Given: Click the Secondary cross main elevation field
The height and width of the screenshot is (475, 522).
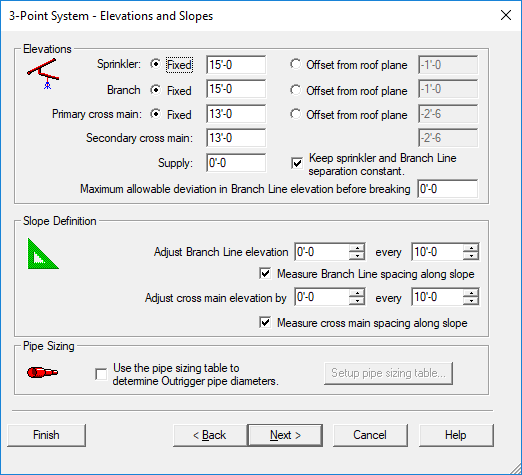Looking at the screenshot, I should coord(236,138).
